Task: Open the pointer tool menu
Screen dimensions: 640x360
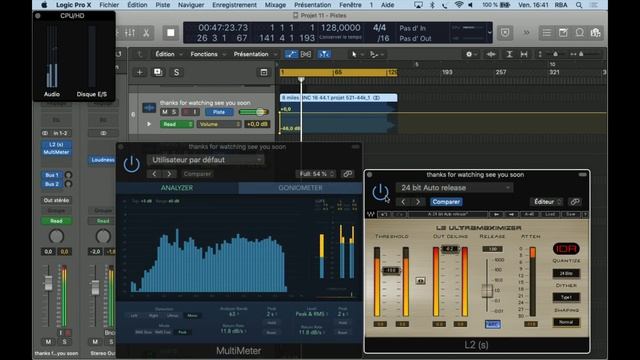Action: coord(356,54)
